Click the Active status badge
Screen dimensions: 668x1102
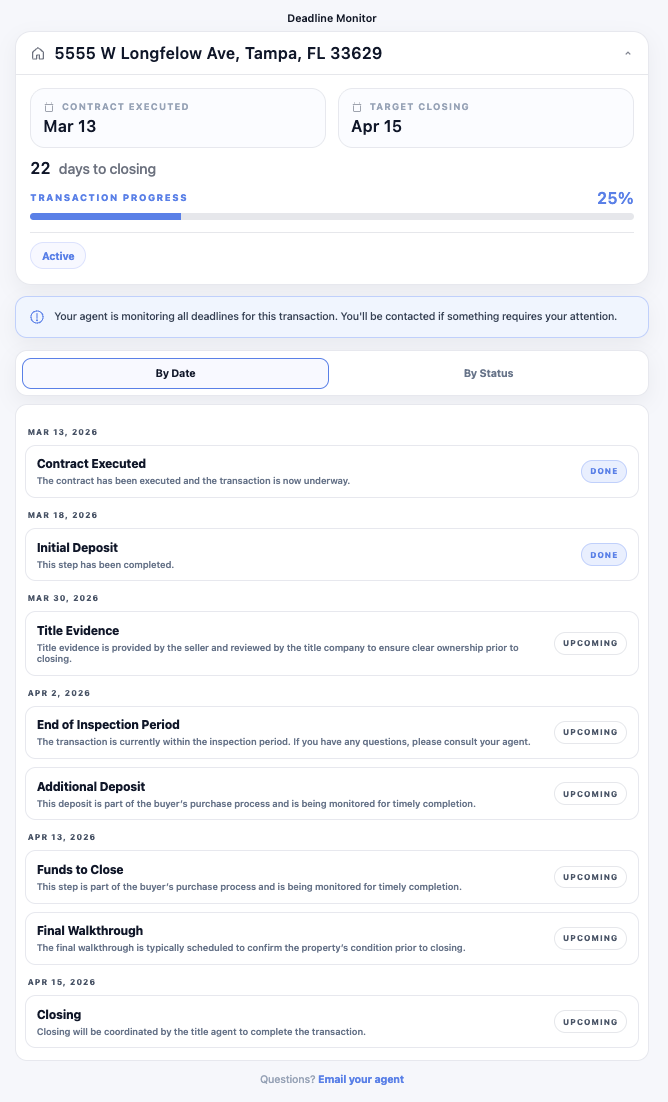(x=57, y=255)
